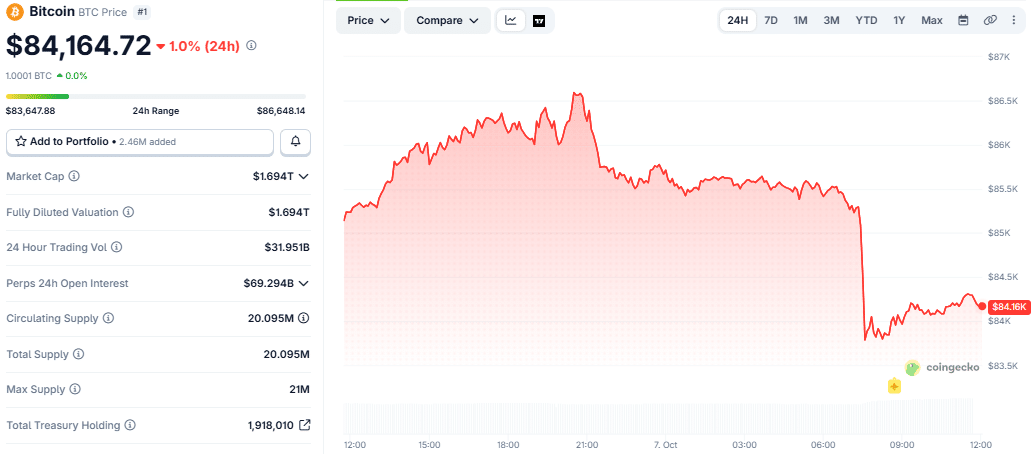Image resolution: width=1036 pixels, height=454 pixels.
Task: Click info icon next to Market Cap
Action: point(75,176)
